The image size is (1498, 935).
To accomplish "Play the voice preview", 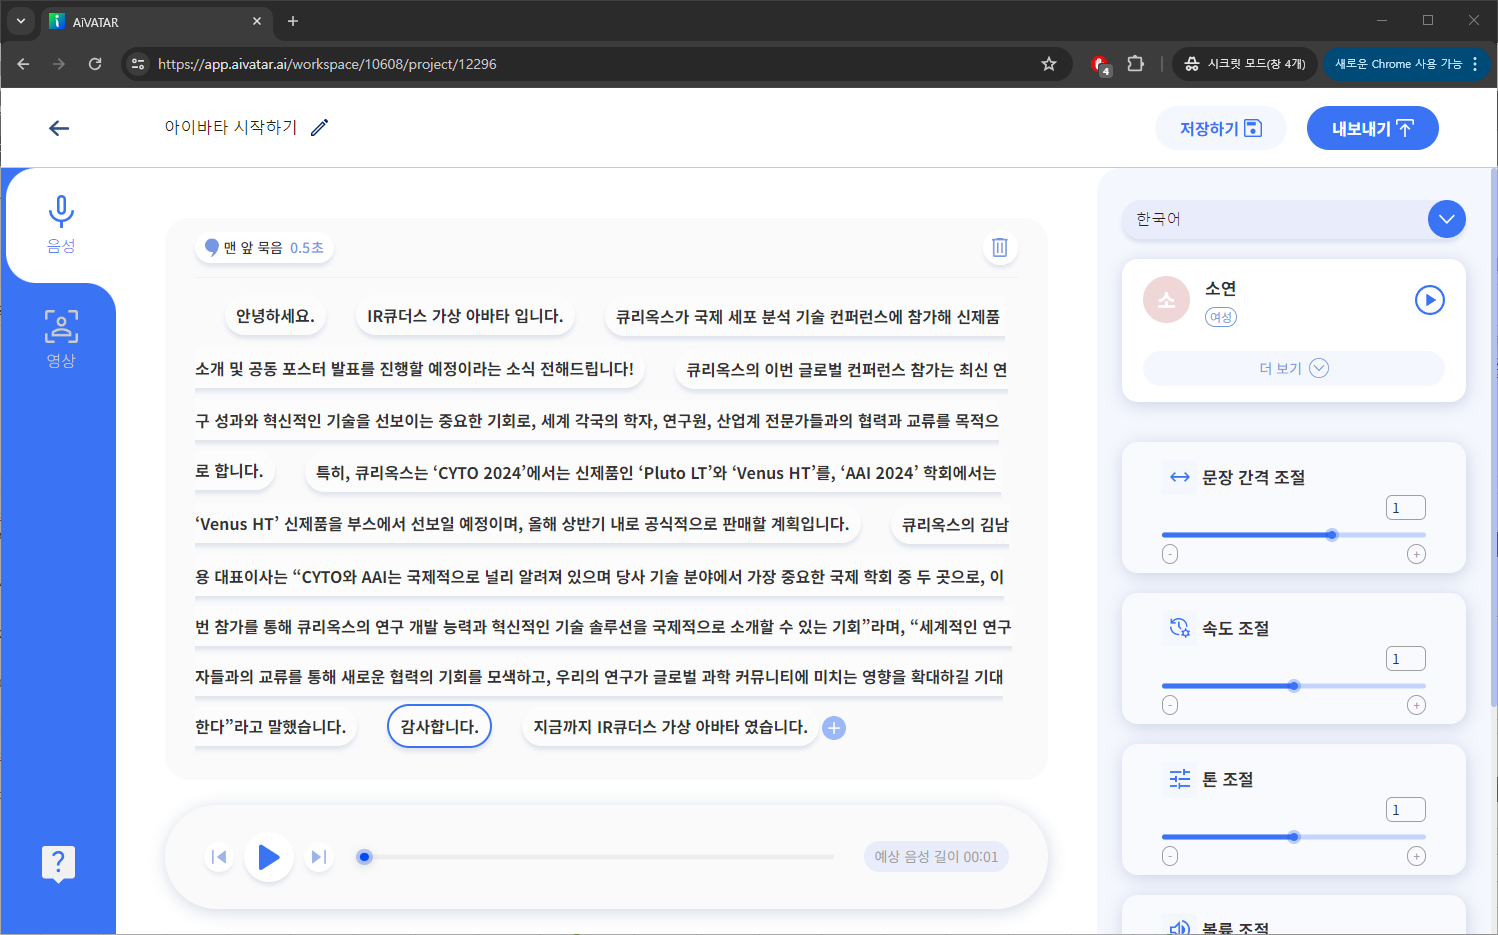I will pyautogui.click(x=268, y=857).
